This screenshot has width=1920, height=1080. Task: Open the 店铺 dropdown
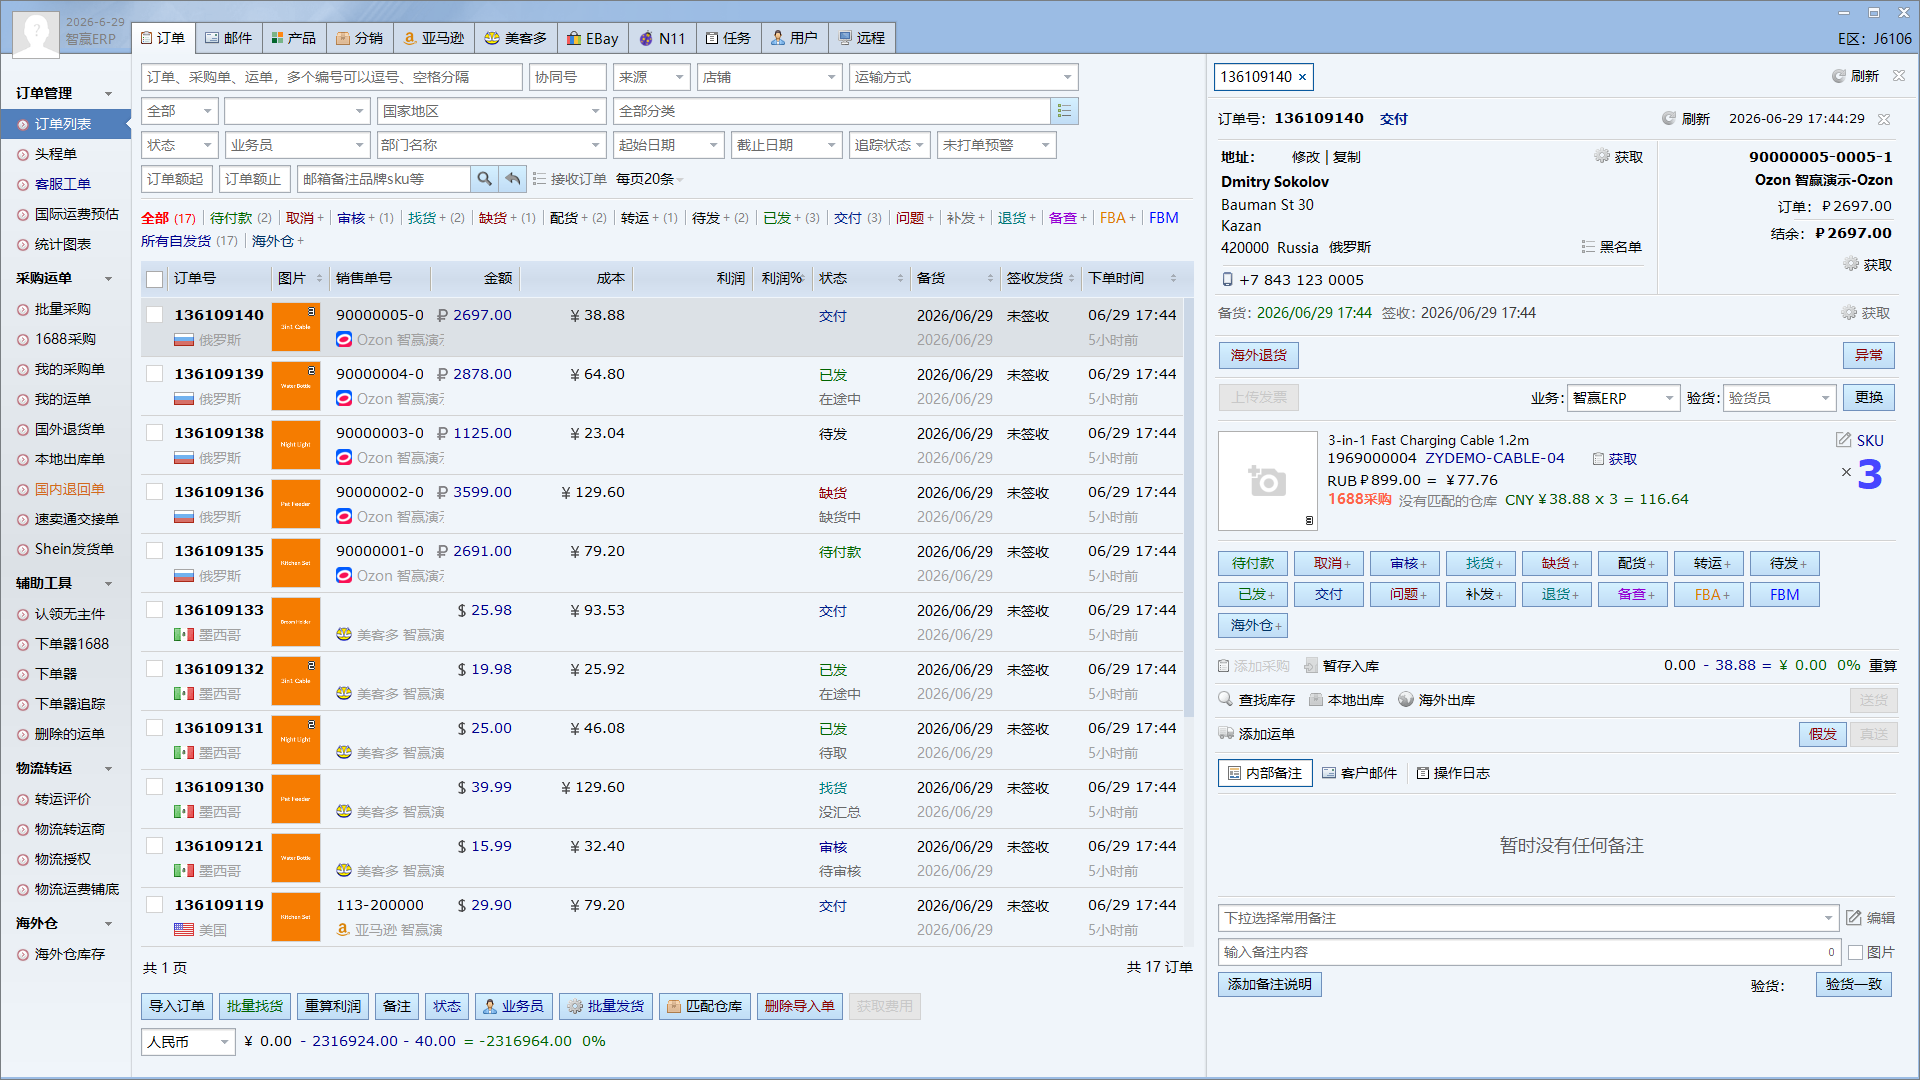click(769, 77)
